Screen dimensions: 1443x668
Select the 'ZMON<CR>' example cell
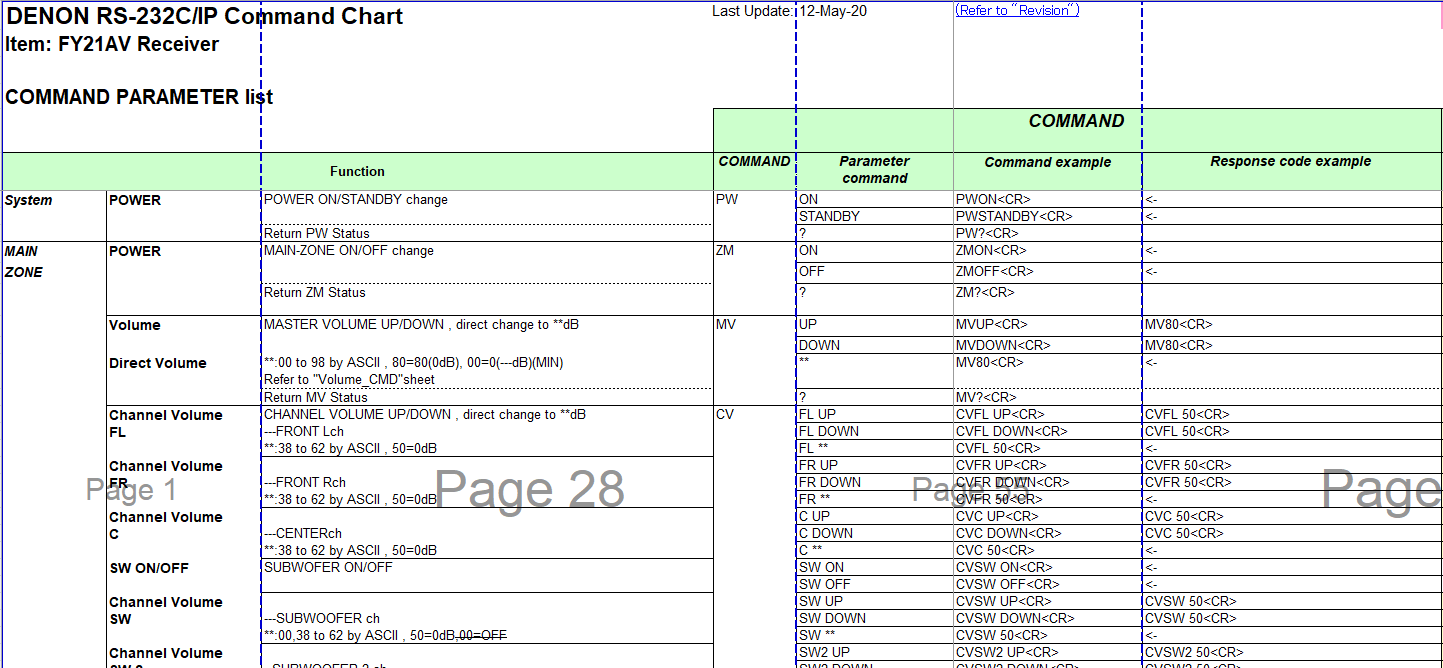click(1047, 251)
